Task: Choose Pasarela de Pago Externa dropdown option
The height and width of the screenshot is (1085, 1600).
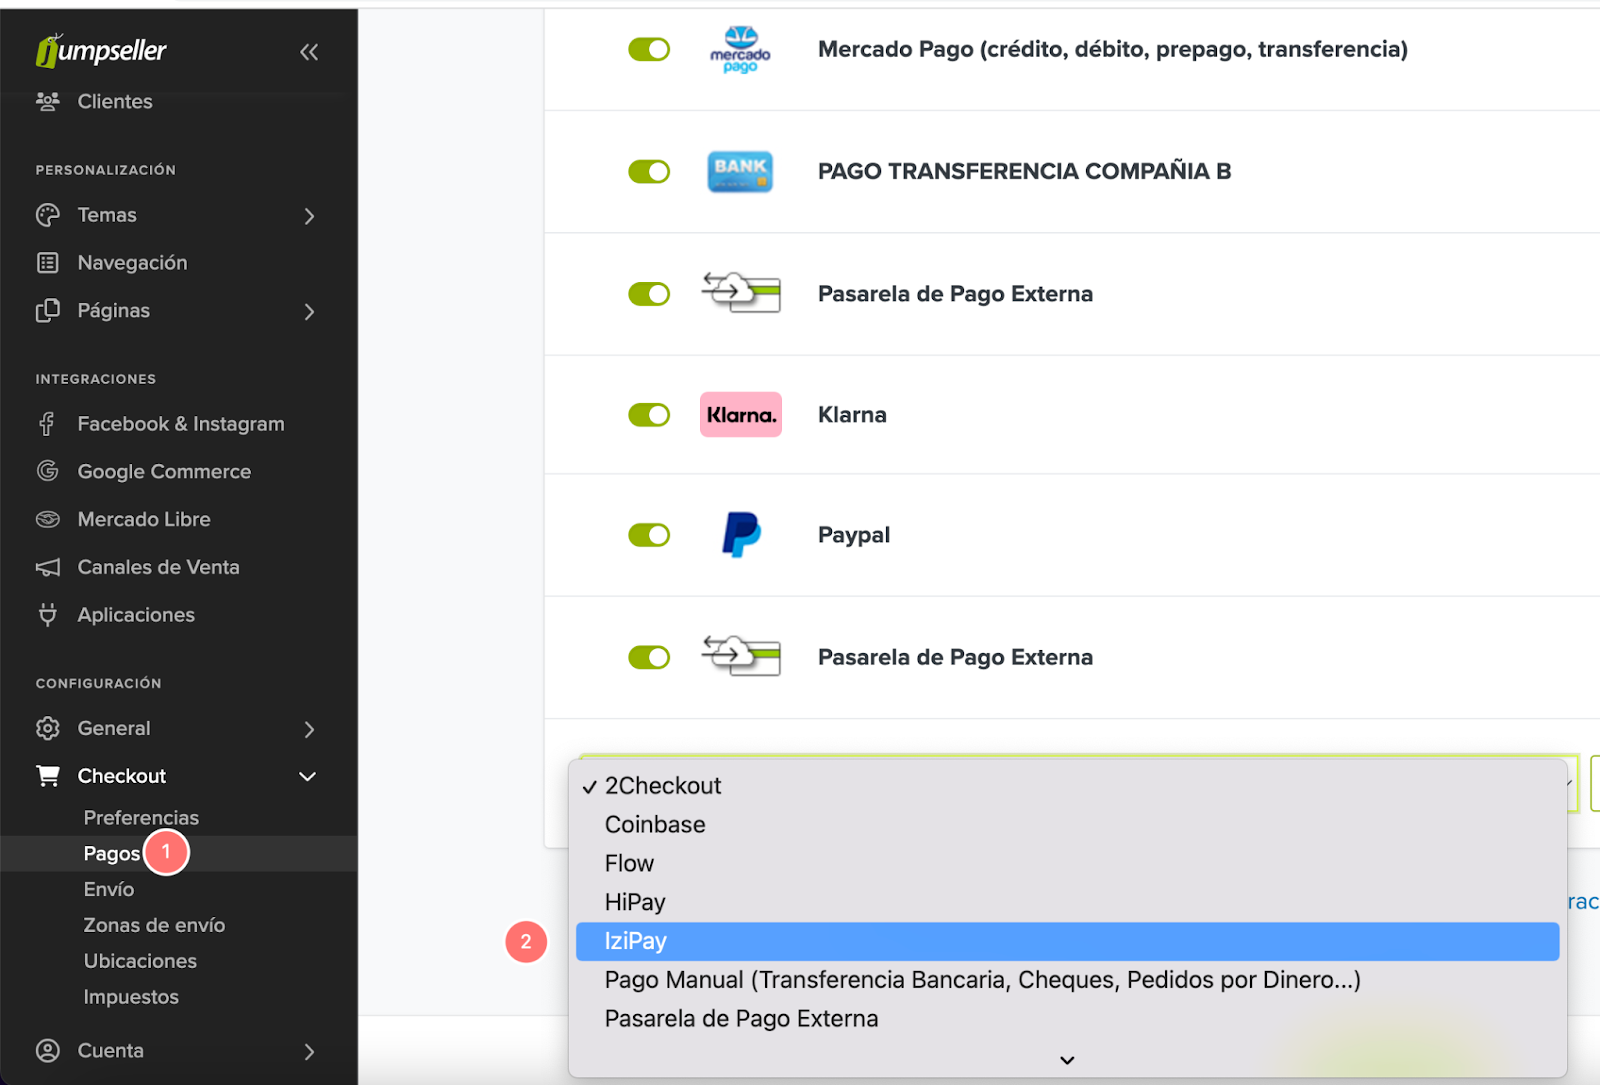Action: point(1067,1019)
